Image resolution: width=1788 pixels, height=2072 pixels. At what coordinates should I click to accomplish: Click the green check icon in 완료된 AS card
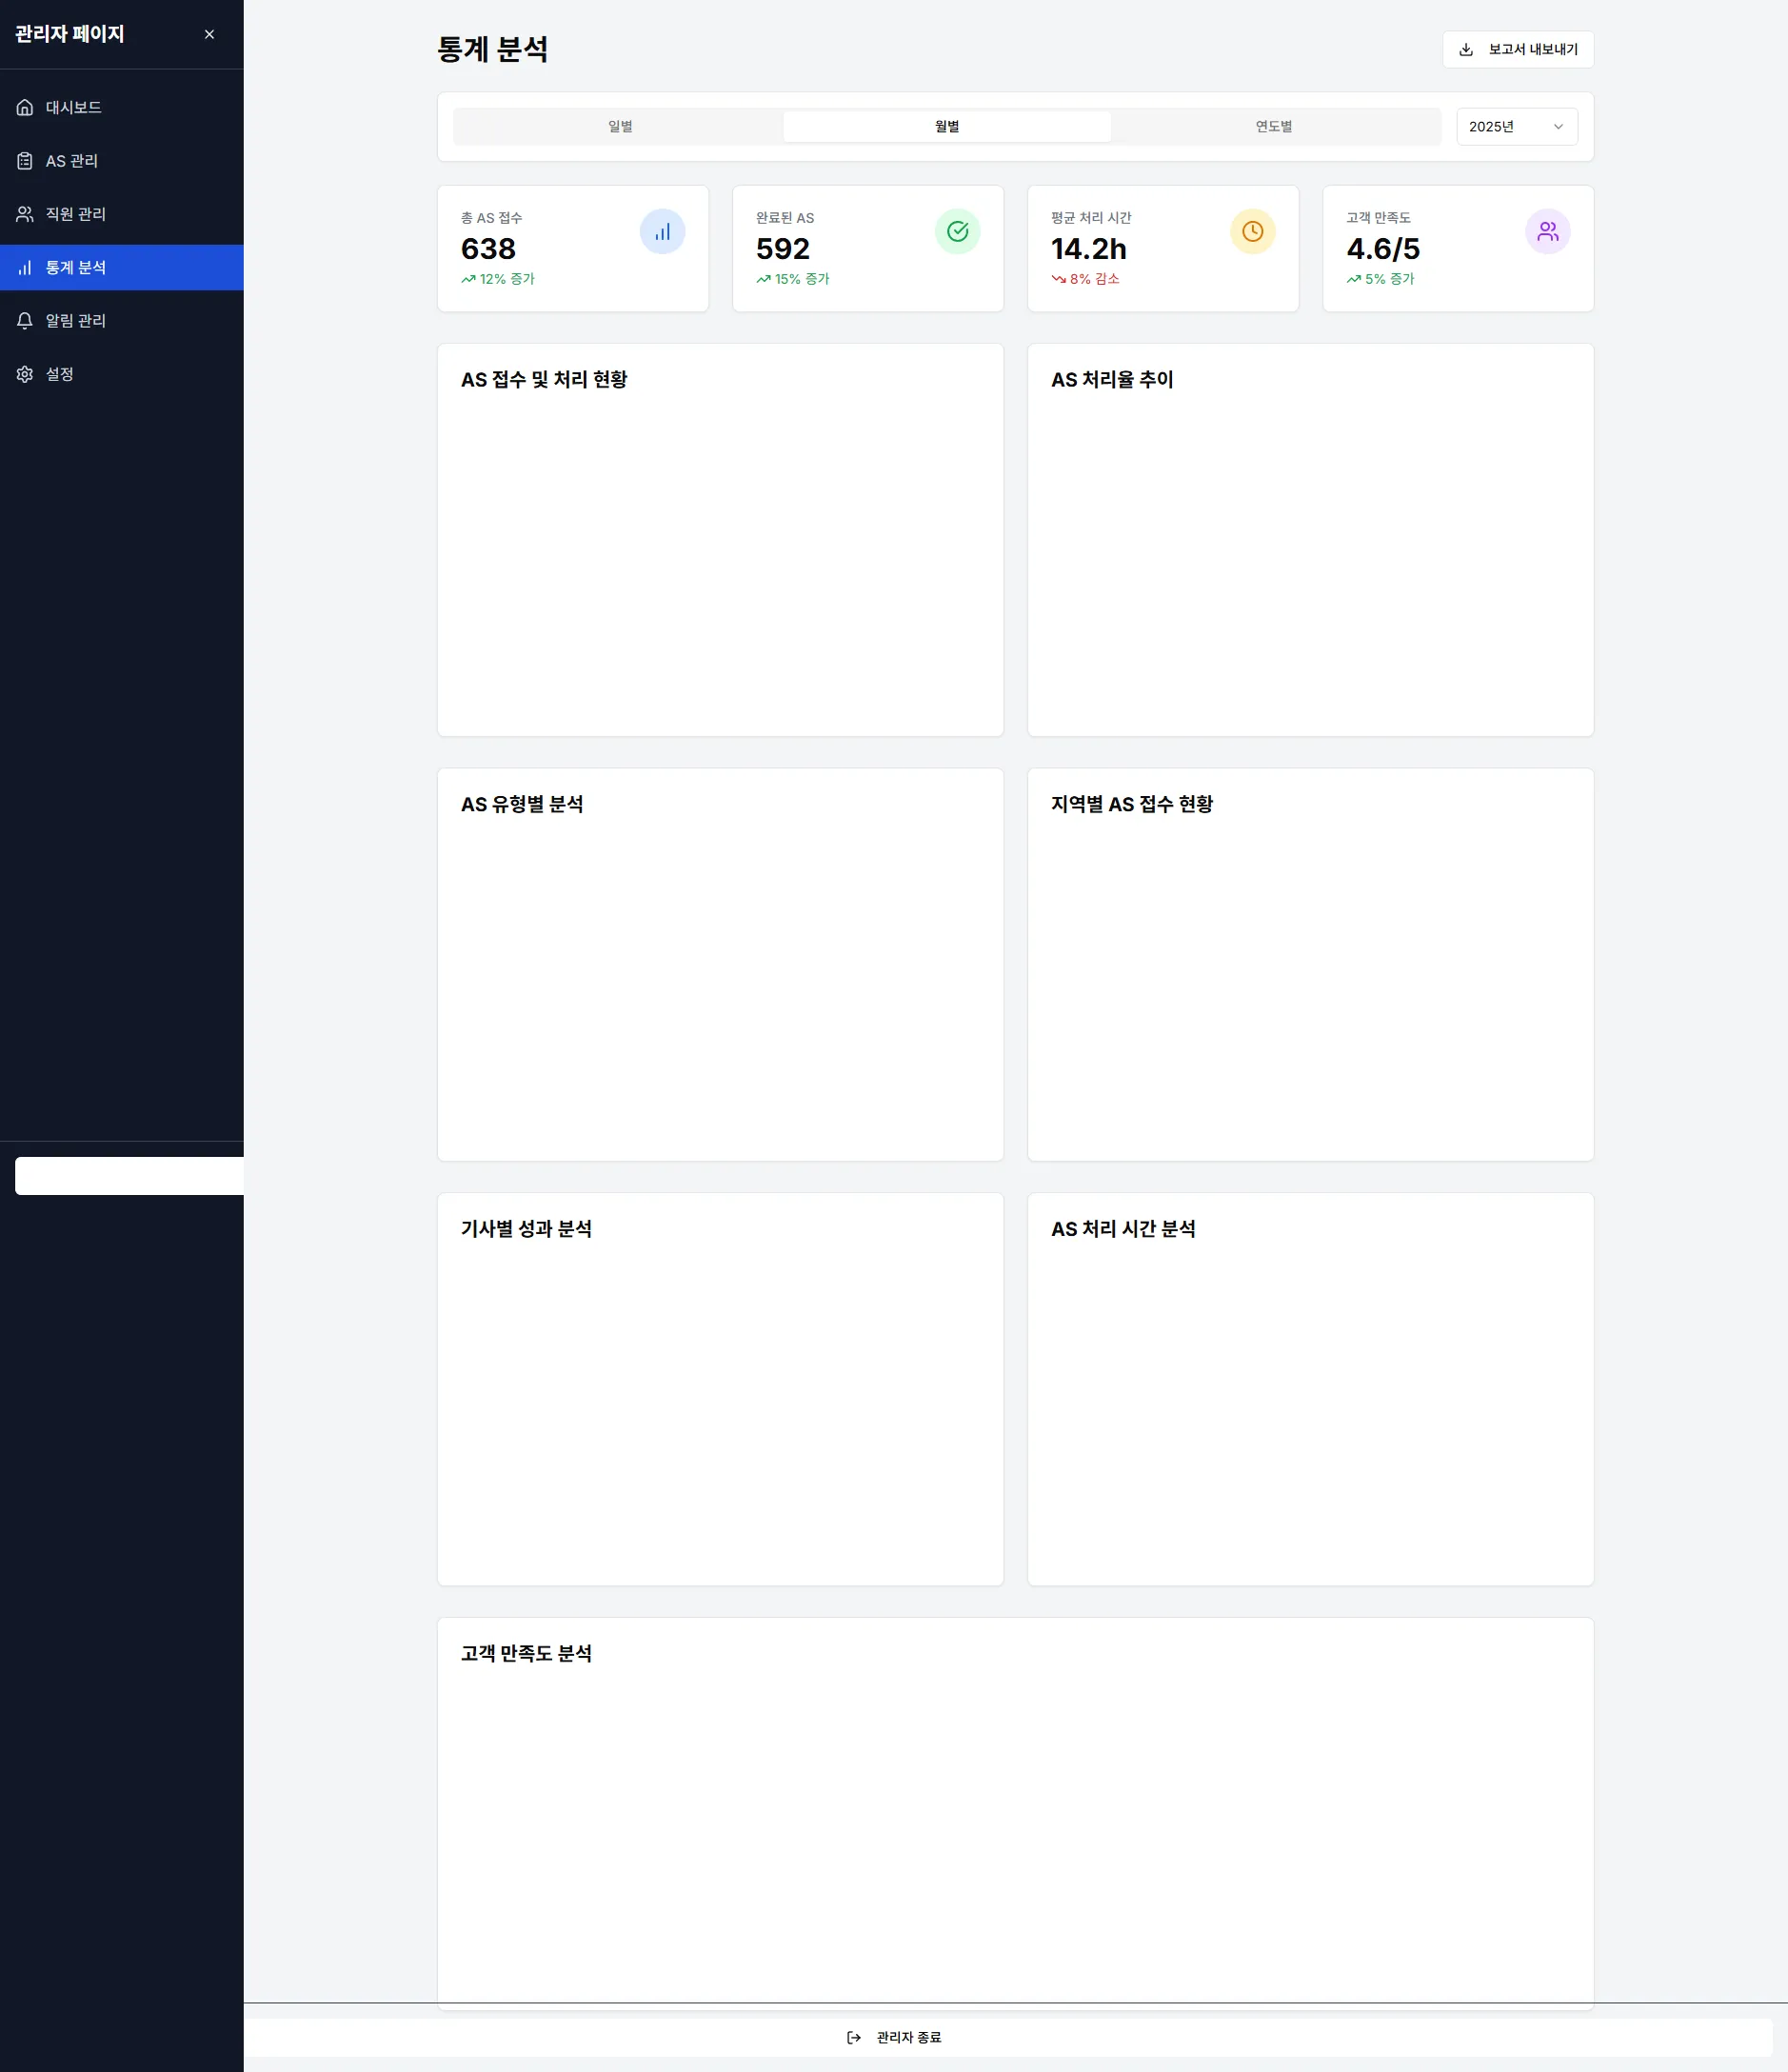[957, 232]
